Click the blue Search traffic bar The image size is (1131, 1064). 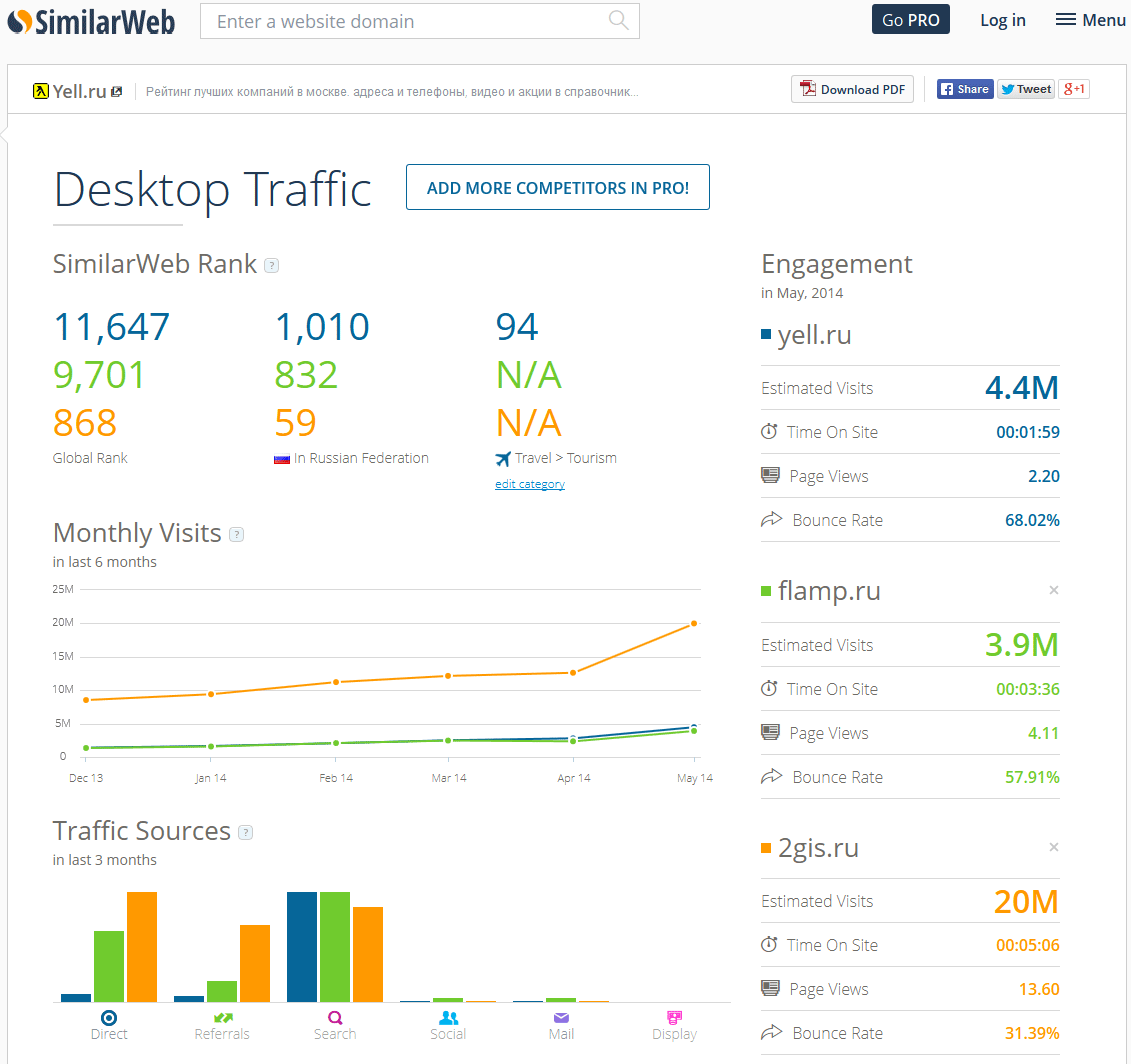click(302, 947)
